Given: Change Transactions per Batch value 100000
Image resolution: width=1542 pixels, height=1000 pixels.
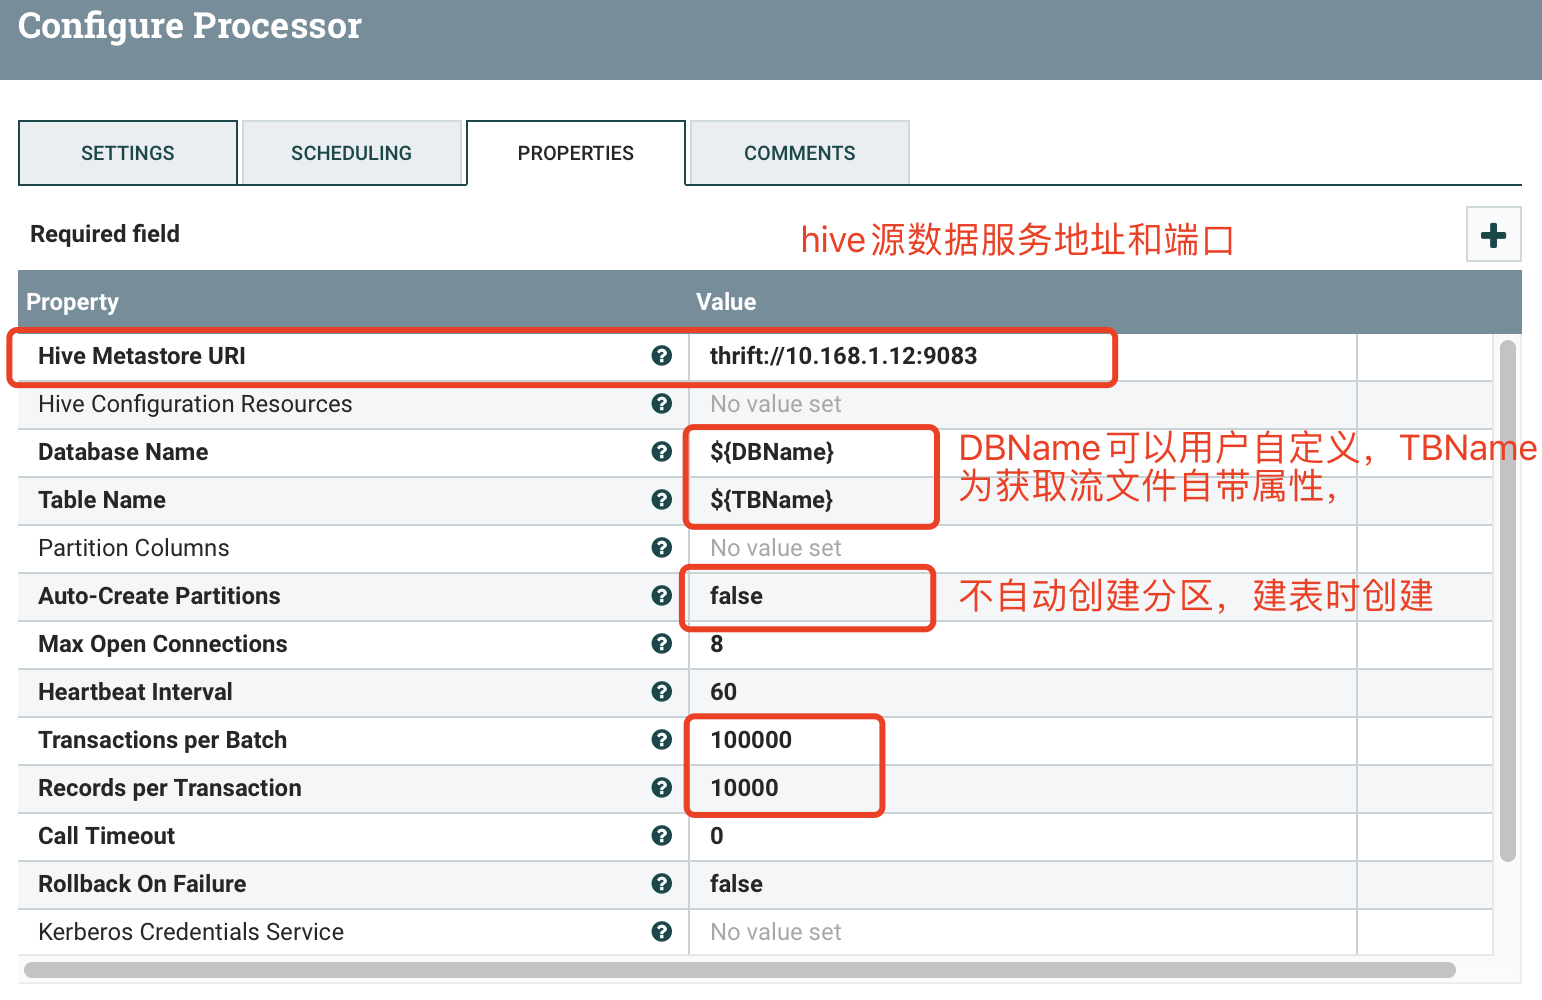Looking at the screenshot, I should pos(1022,740).
